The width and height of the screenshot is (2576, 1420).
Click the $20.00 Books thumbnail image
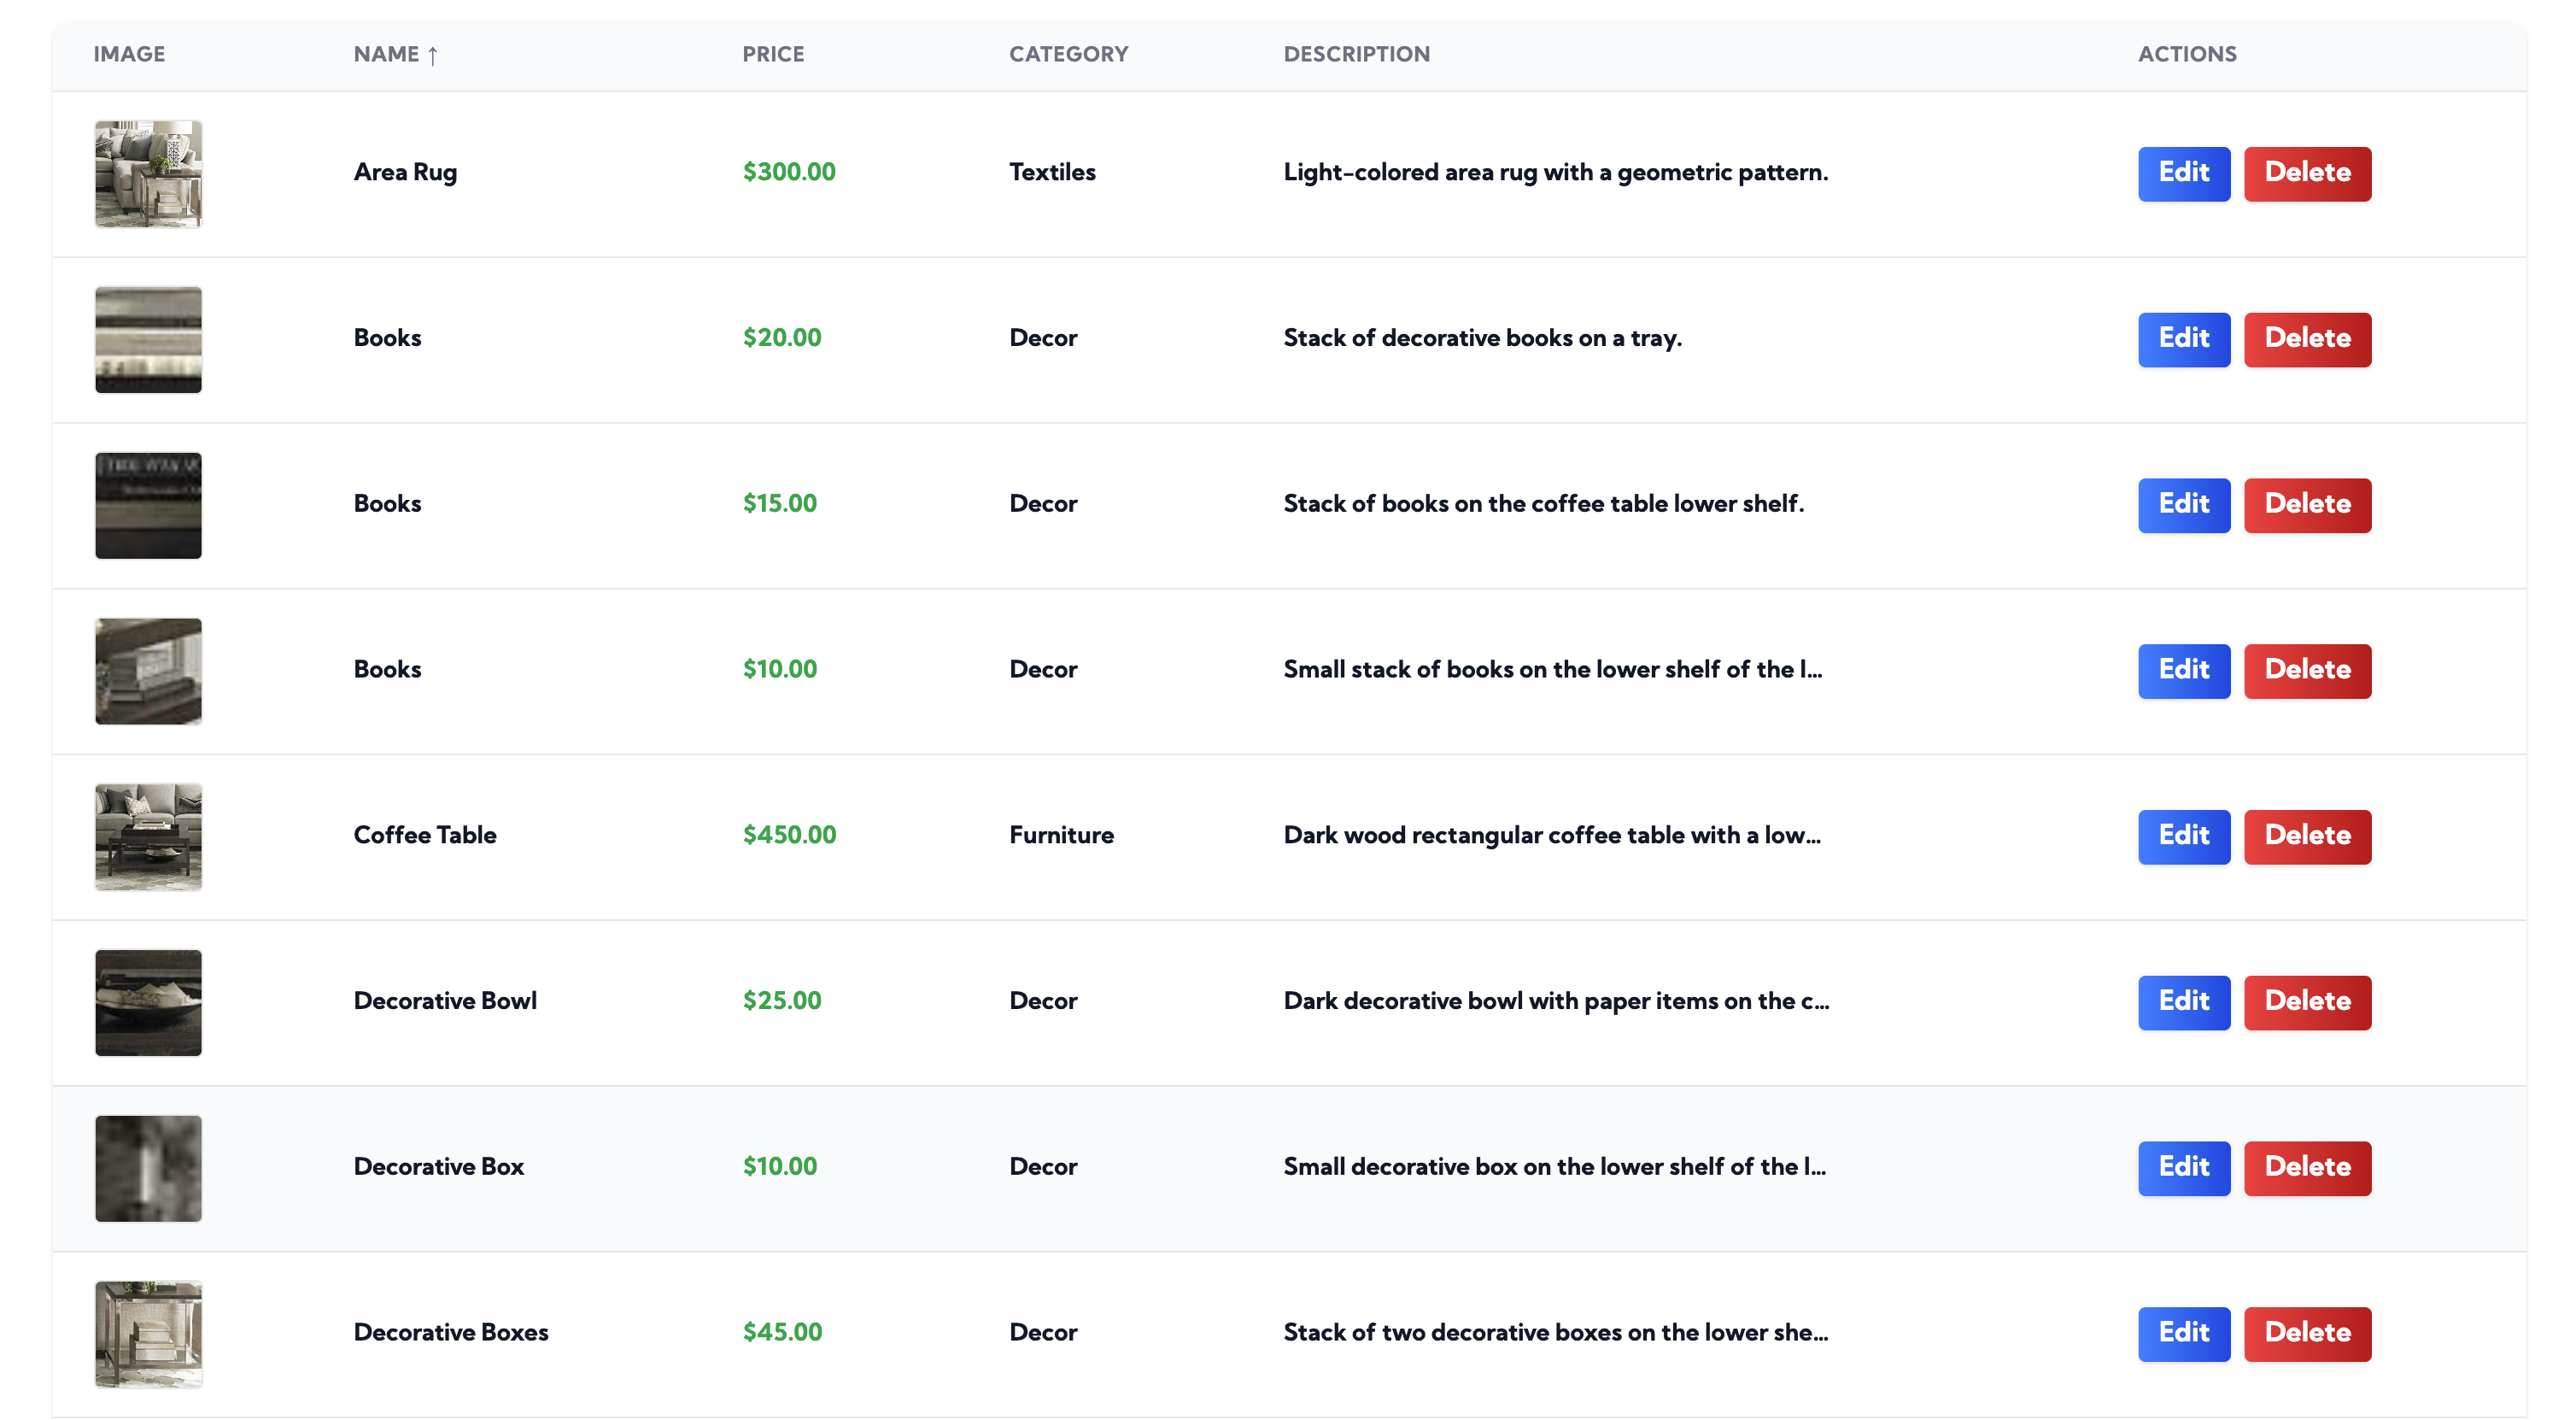pos(148,339)
